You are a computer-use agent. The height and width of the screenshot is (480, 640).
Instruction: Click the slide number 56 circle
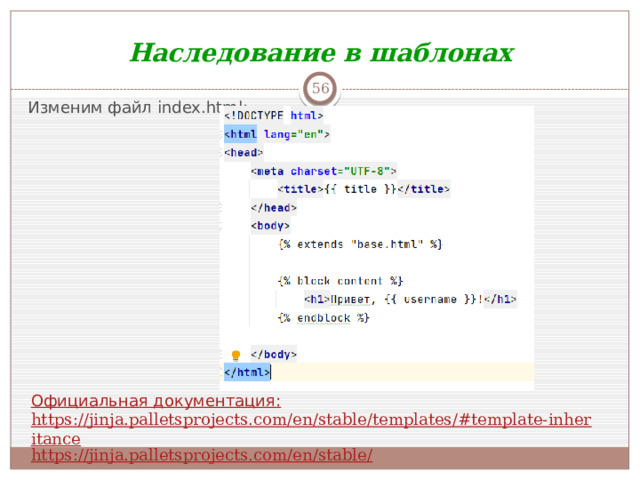click(x=320, y=88)
